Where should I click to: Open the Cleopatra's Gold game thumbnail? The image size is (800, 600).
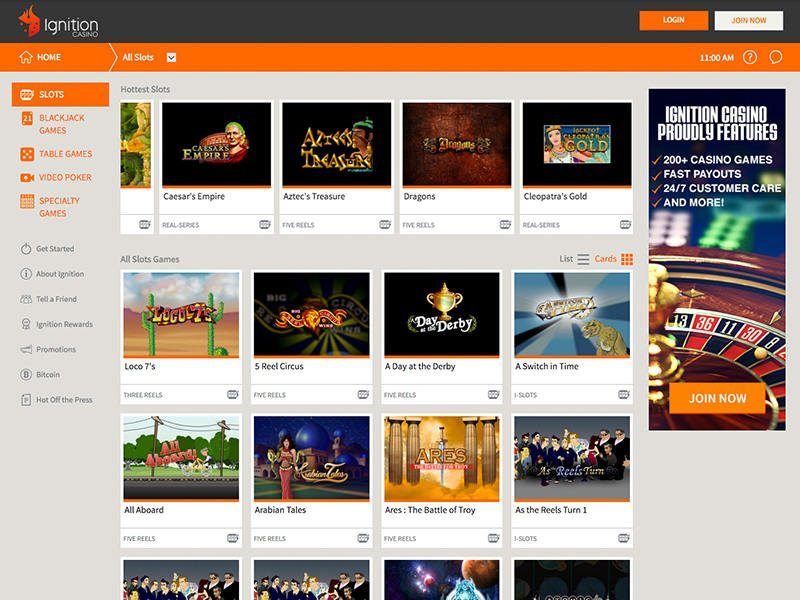click(577, 144)
